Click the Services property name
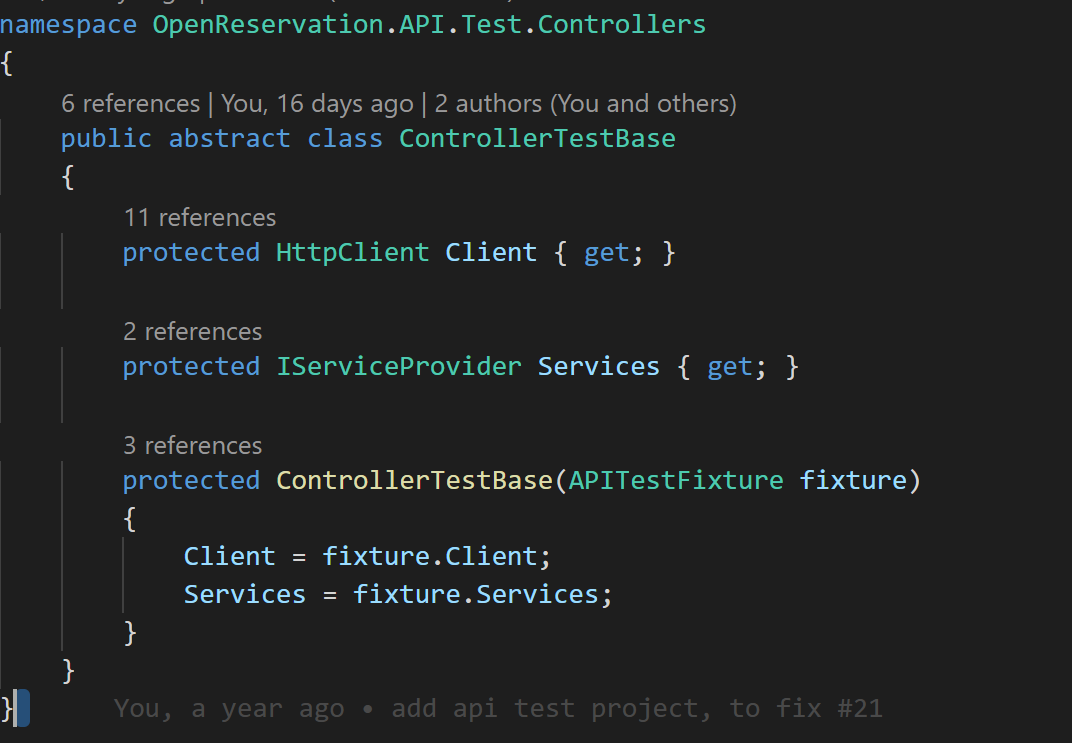Screen dimensions: 1072x743 pos(599,367)
